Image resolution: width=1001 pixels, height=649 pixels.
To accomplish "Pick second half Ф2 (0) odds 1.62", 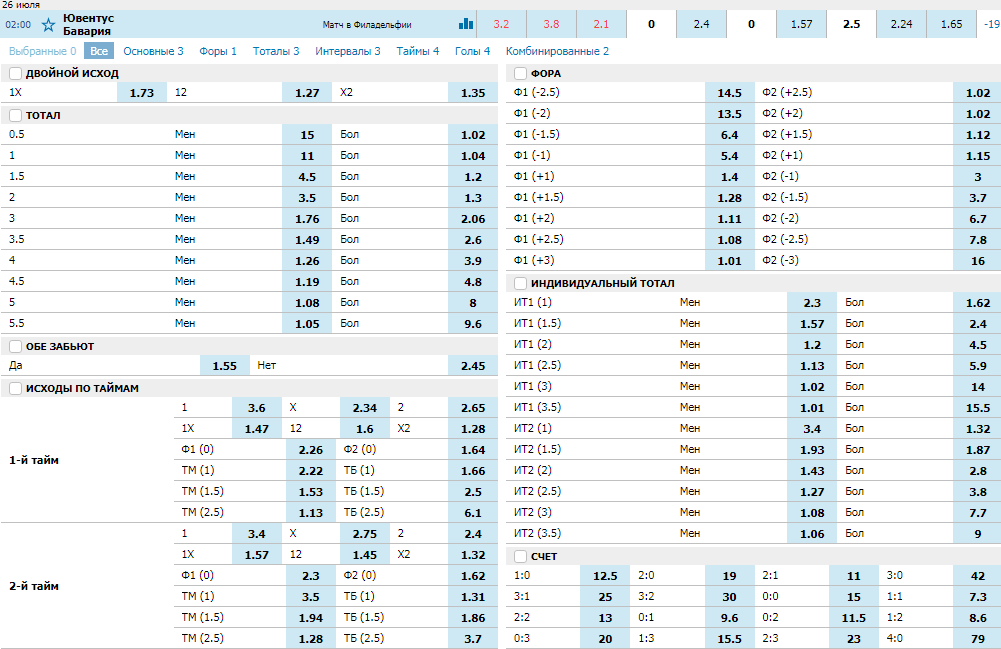I will tap(473, 576).
